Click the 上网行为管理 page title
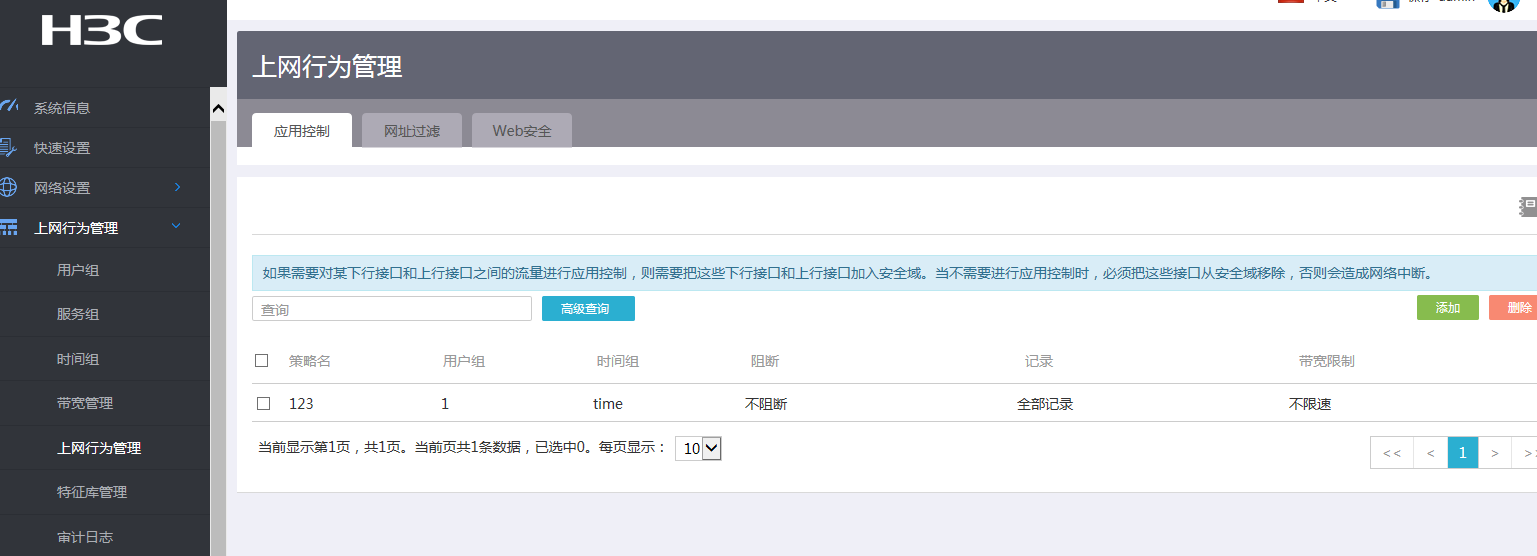Screen dimensions: 1537x556 pos(327,67)
